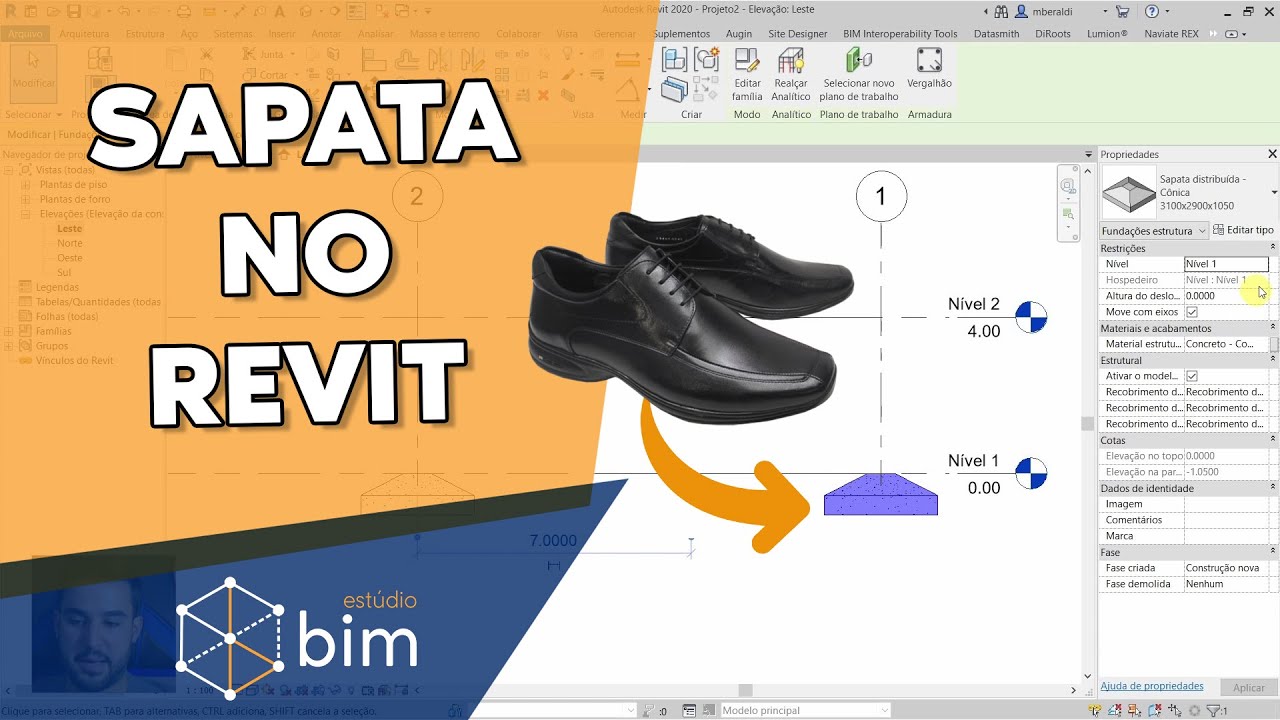
Task: Collapse the Fase section
Action: tap(1273, 552)
